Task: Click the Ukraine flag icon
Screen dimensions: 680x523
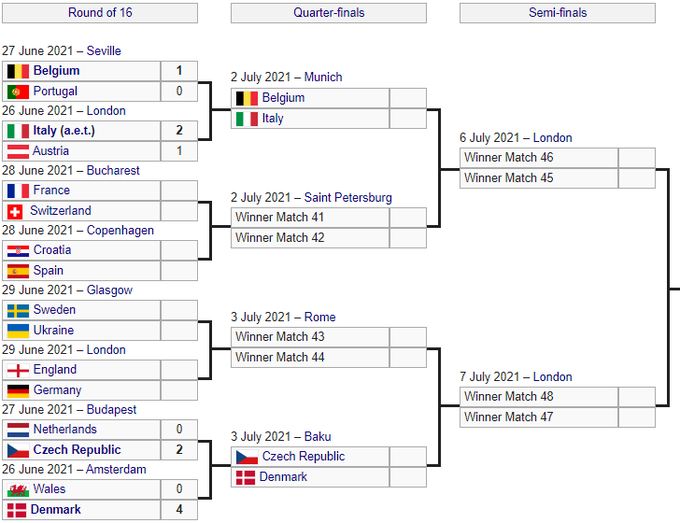Action: point(17,330)
